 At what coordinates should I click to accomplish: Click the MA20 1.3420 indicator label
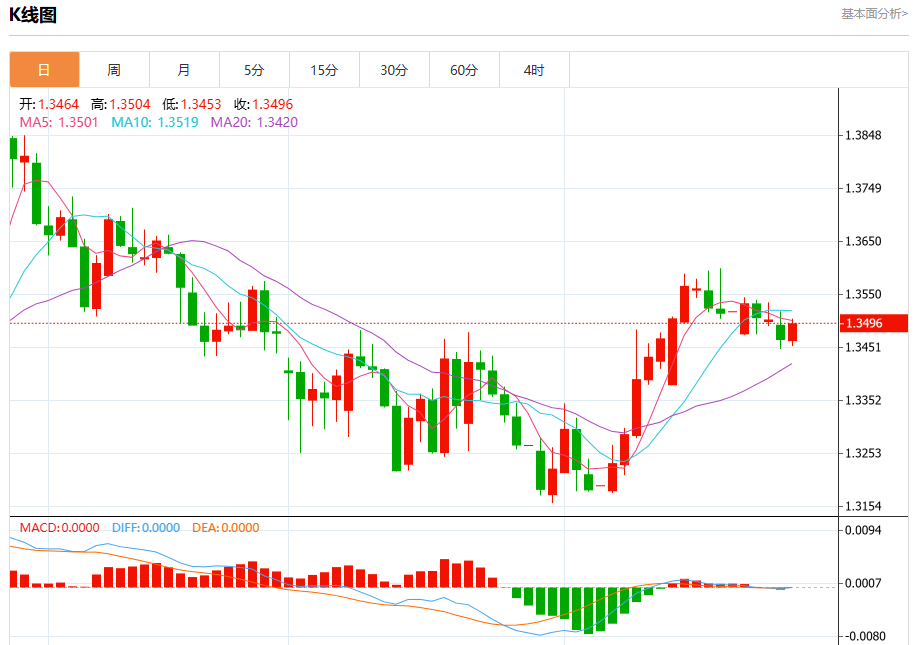pyautogui.click(x=254, y=122)
